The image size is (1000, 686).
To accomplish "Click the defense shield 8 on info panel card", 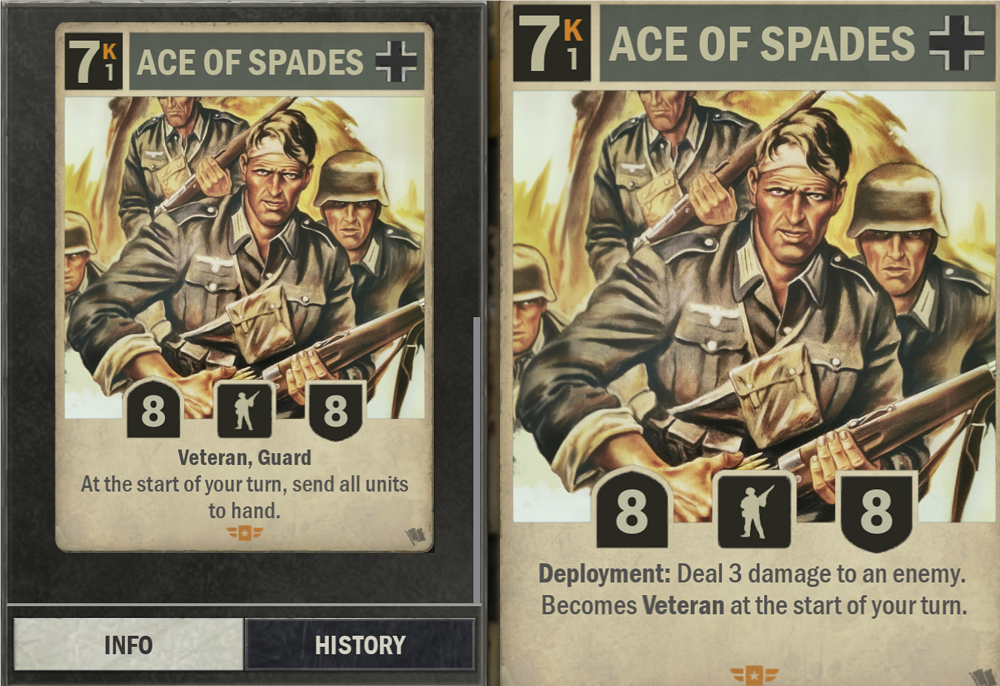I will pyautogui.click(x=336, y=411).
